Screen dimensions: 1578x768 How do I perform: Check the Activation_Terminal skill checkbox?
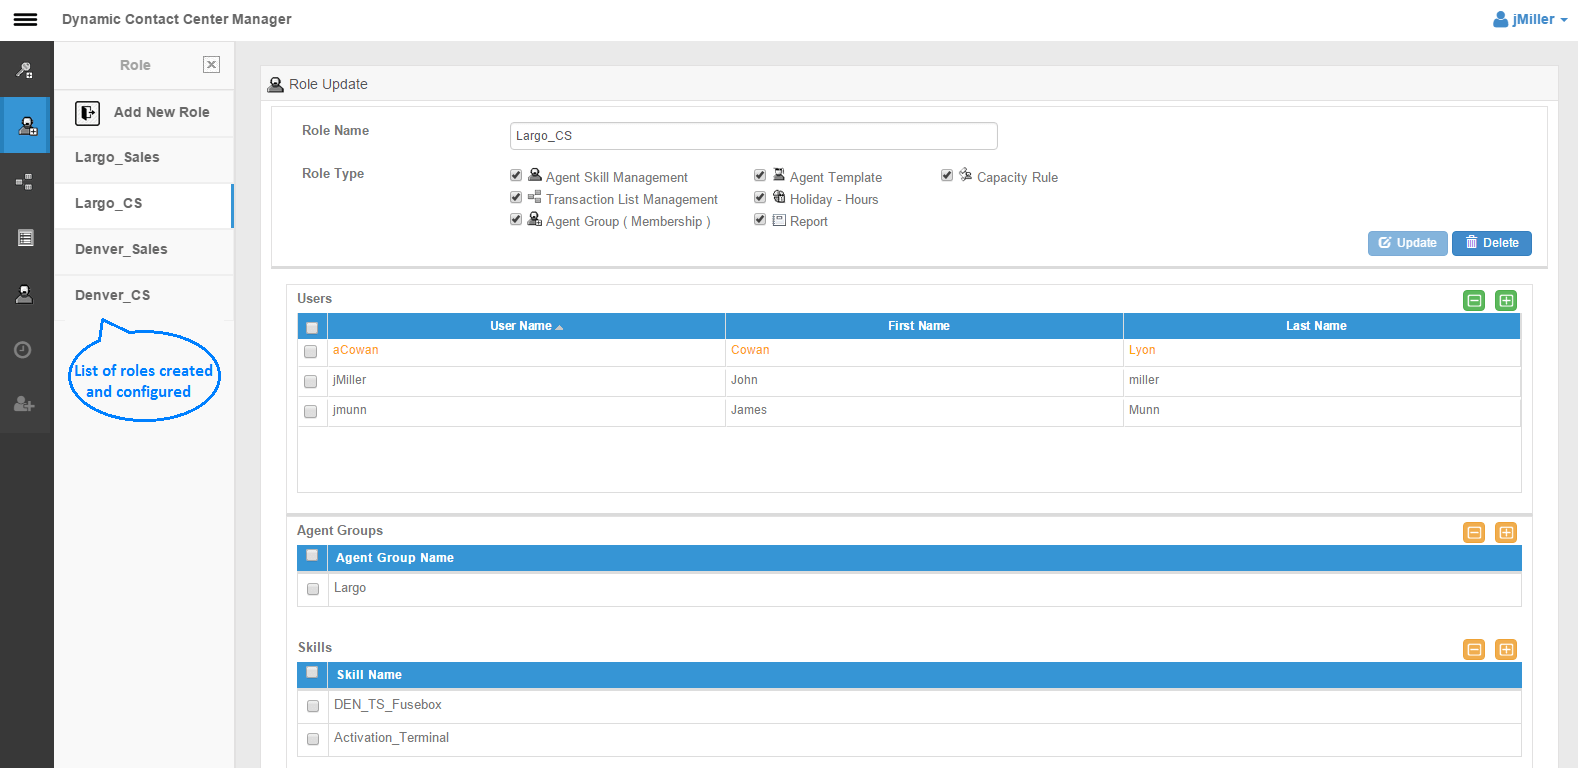[x=313, y=739]
